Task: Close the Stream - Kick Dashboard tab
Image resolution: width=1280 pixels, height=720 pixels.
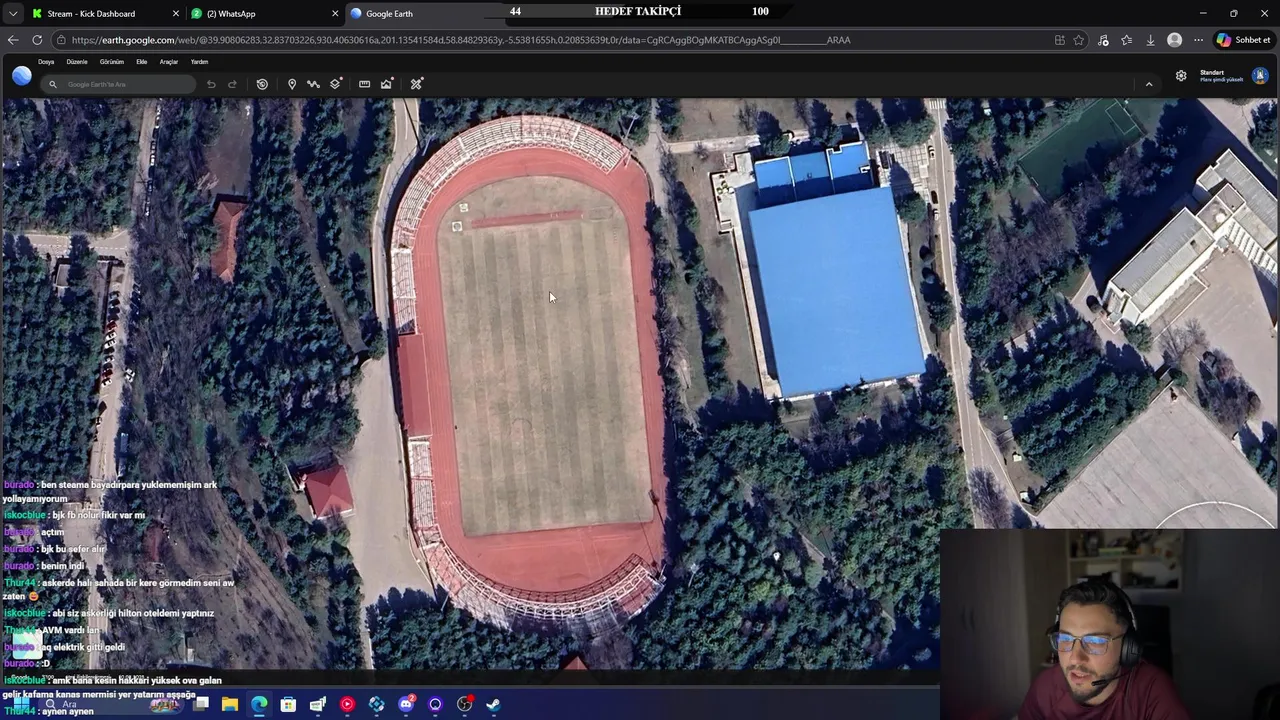Action: 176,14
